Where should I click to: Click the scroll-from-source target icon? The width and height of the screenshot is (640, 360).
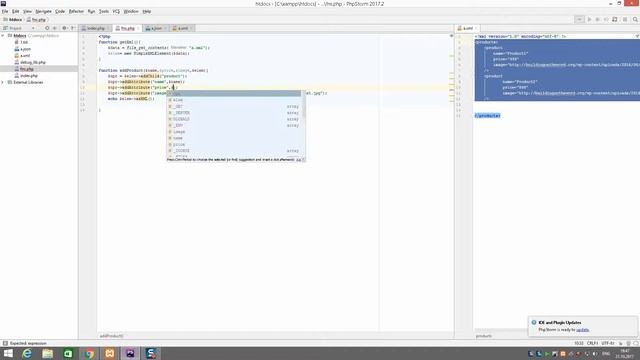pos(47,28)
